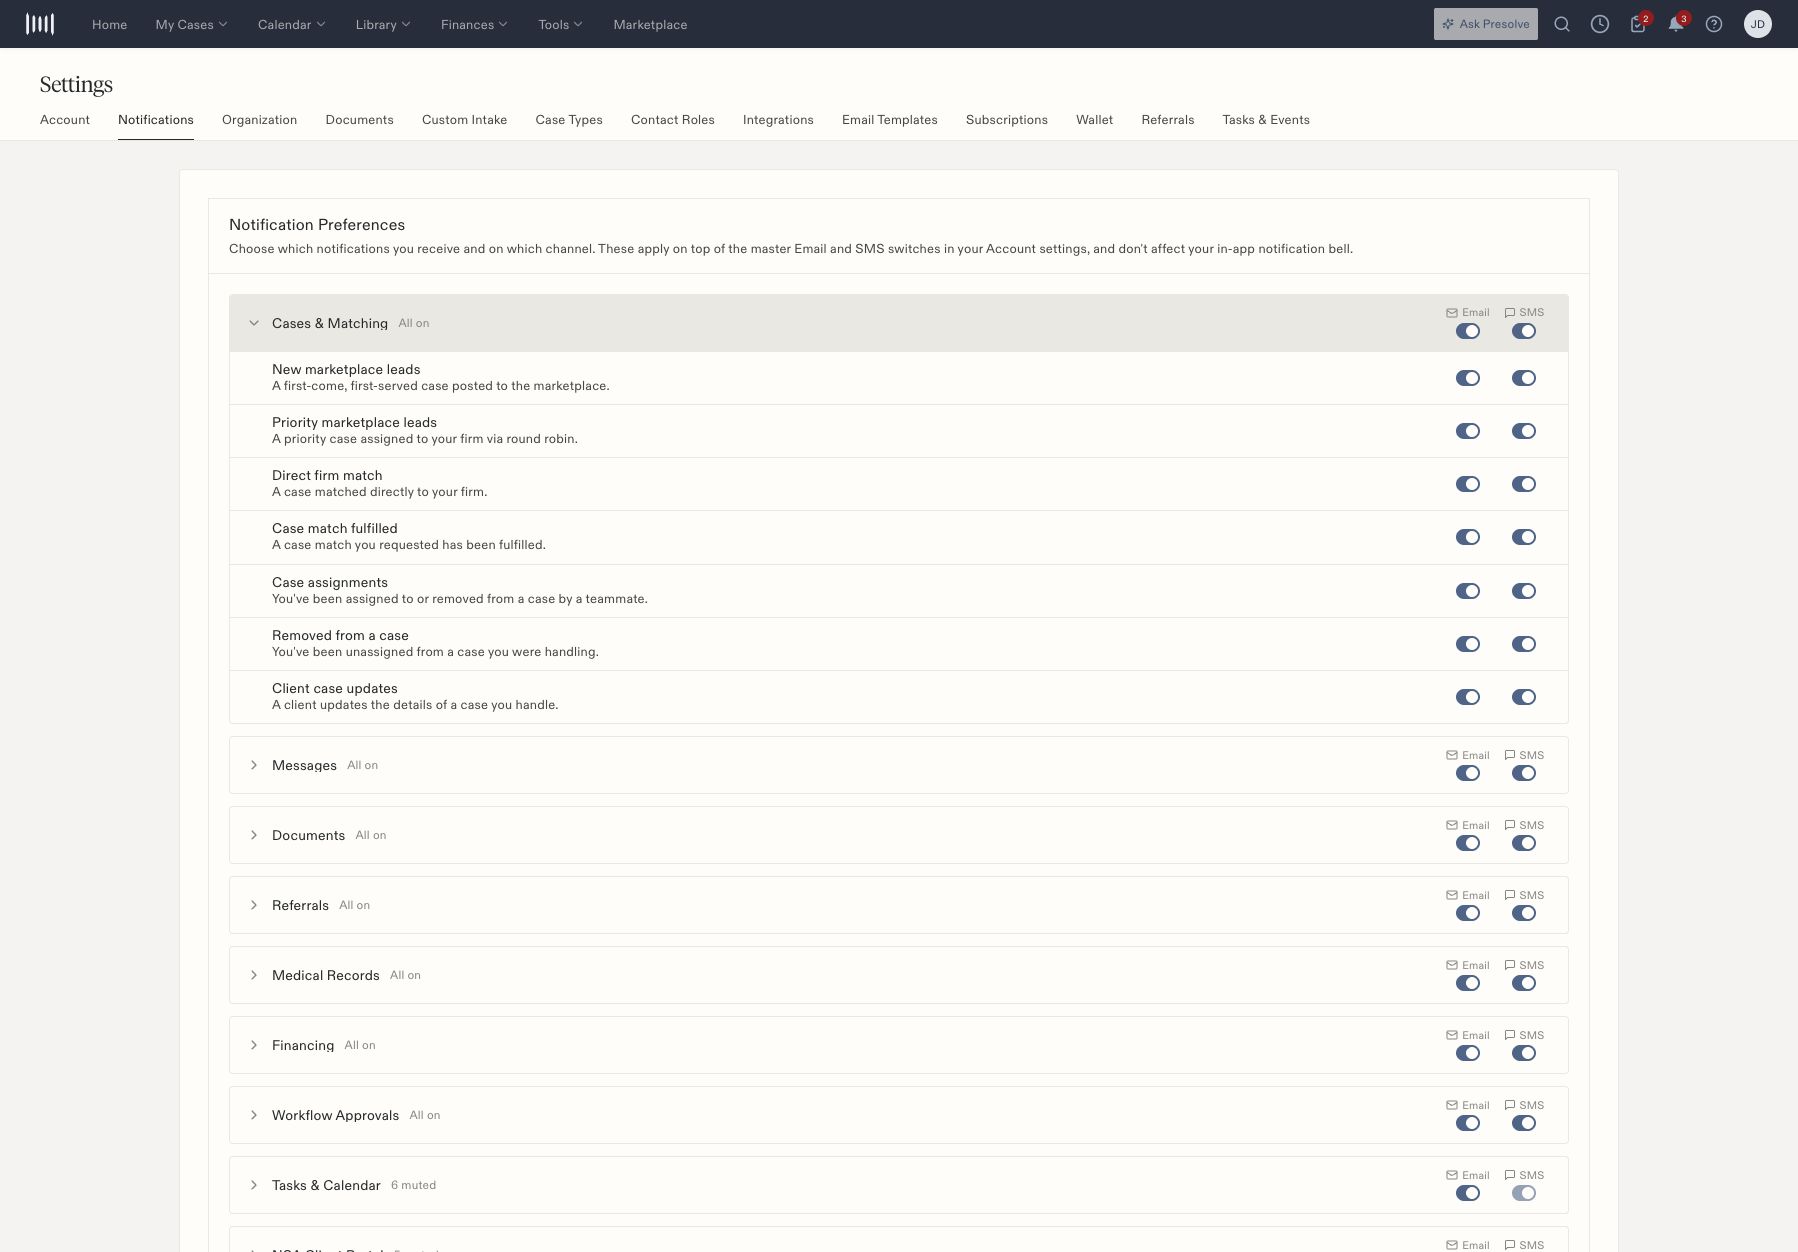Open the Finances dropdown menu
The width and height of the screenshot is (1798, 1252).
click(x=474, y=24)
